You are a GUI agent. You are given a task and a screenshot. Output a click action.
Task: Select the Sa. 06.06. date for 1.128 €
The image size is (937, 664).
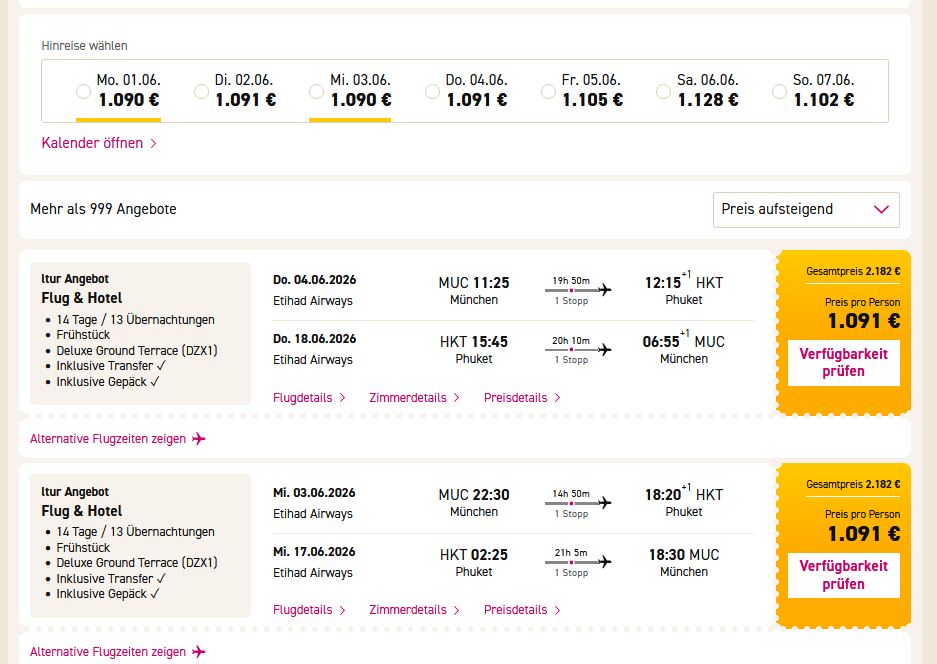pyautogui.click(x=698, y=91)
